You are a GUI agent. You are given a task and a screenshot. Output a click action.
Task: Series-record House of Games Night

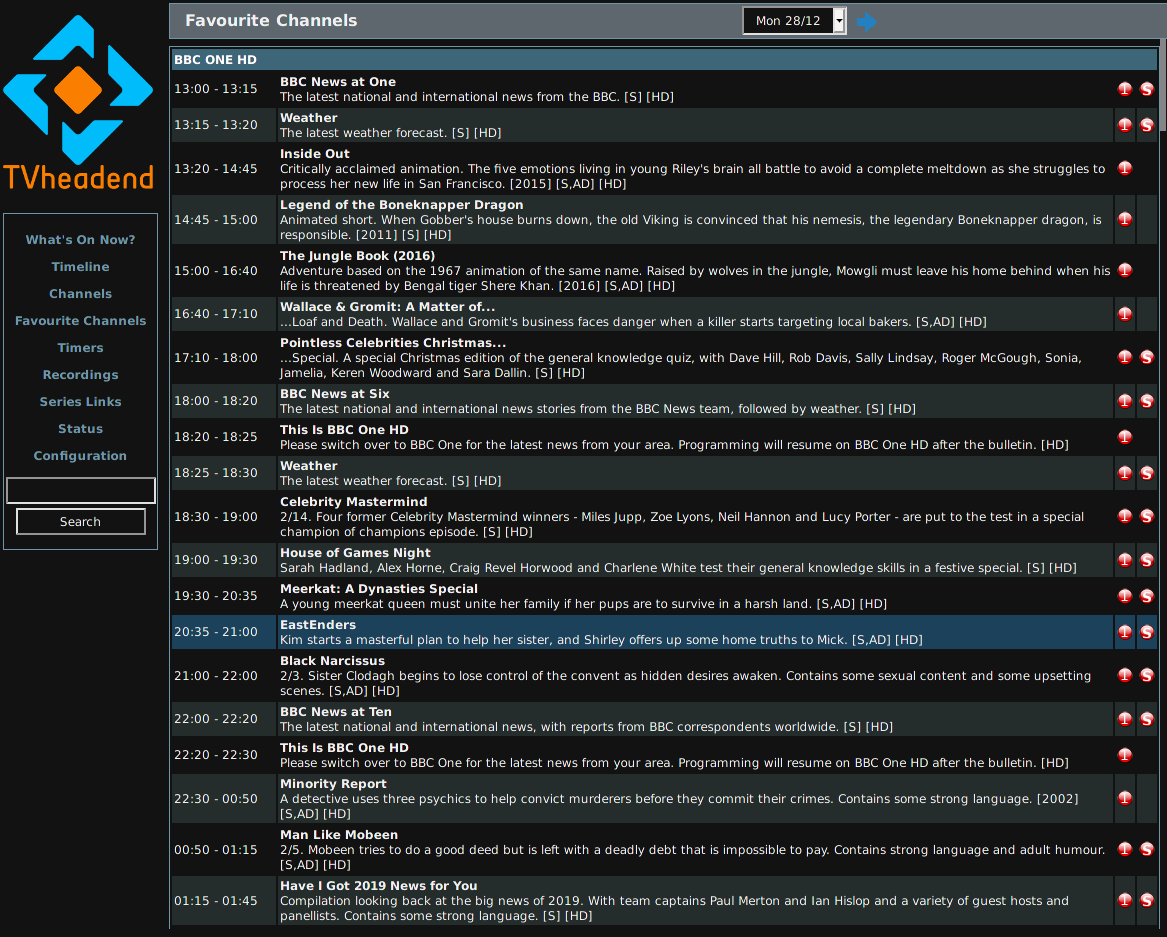click(x=1147, y=560)
